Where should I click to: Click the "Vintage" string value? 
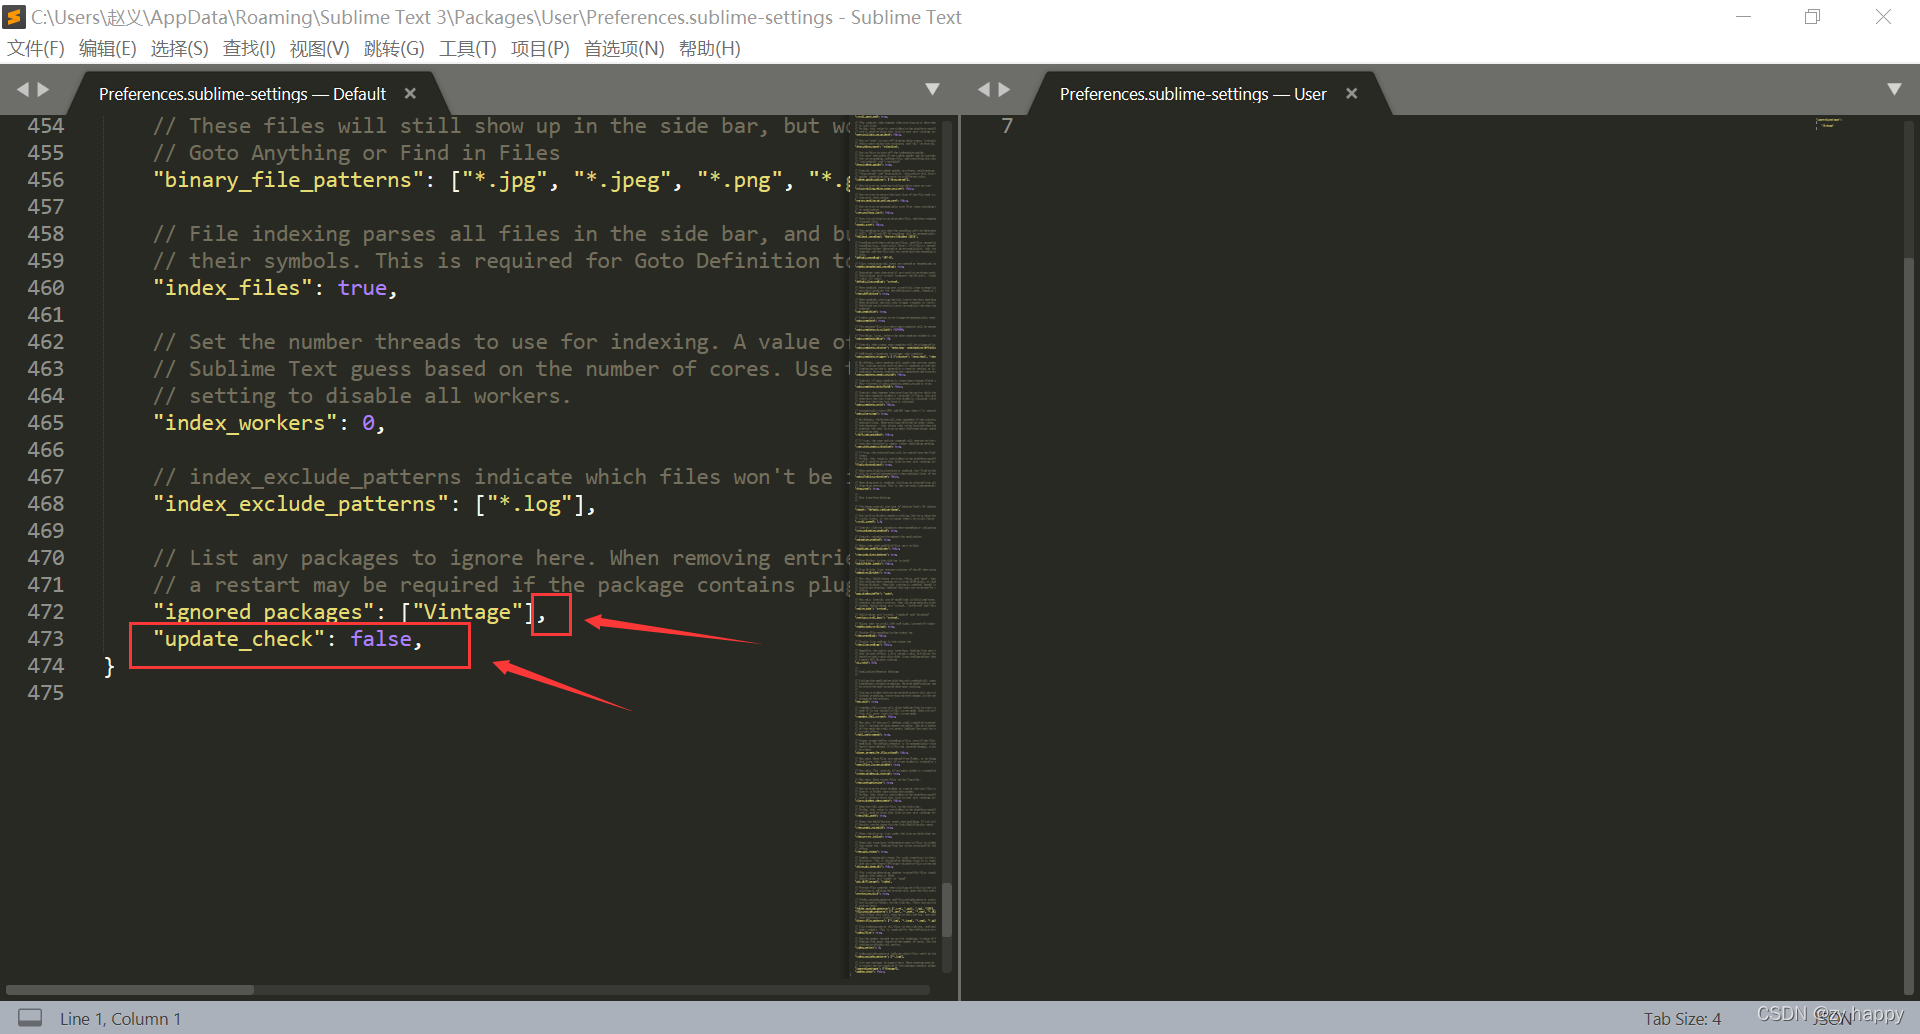467,612
